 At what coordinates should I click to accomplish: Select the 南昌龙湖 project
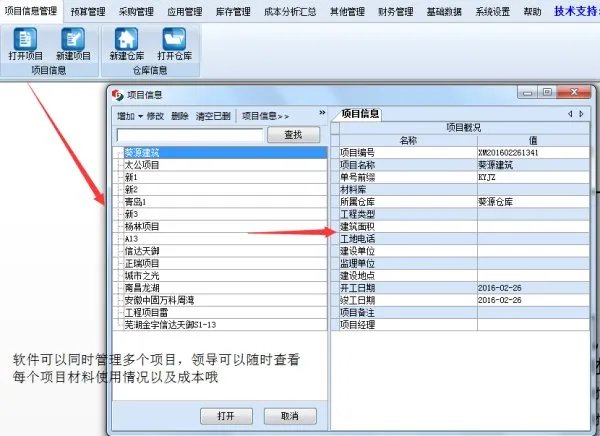coord(225,288)
